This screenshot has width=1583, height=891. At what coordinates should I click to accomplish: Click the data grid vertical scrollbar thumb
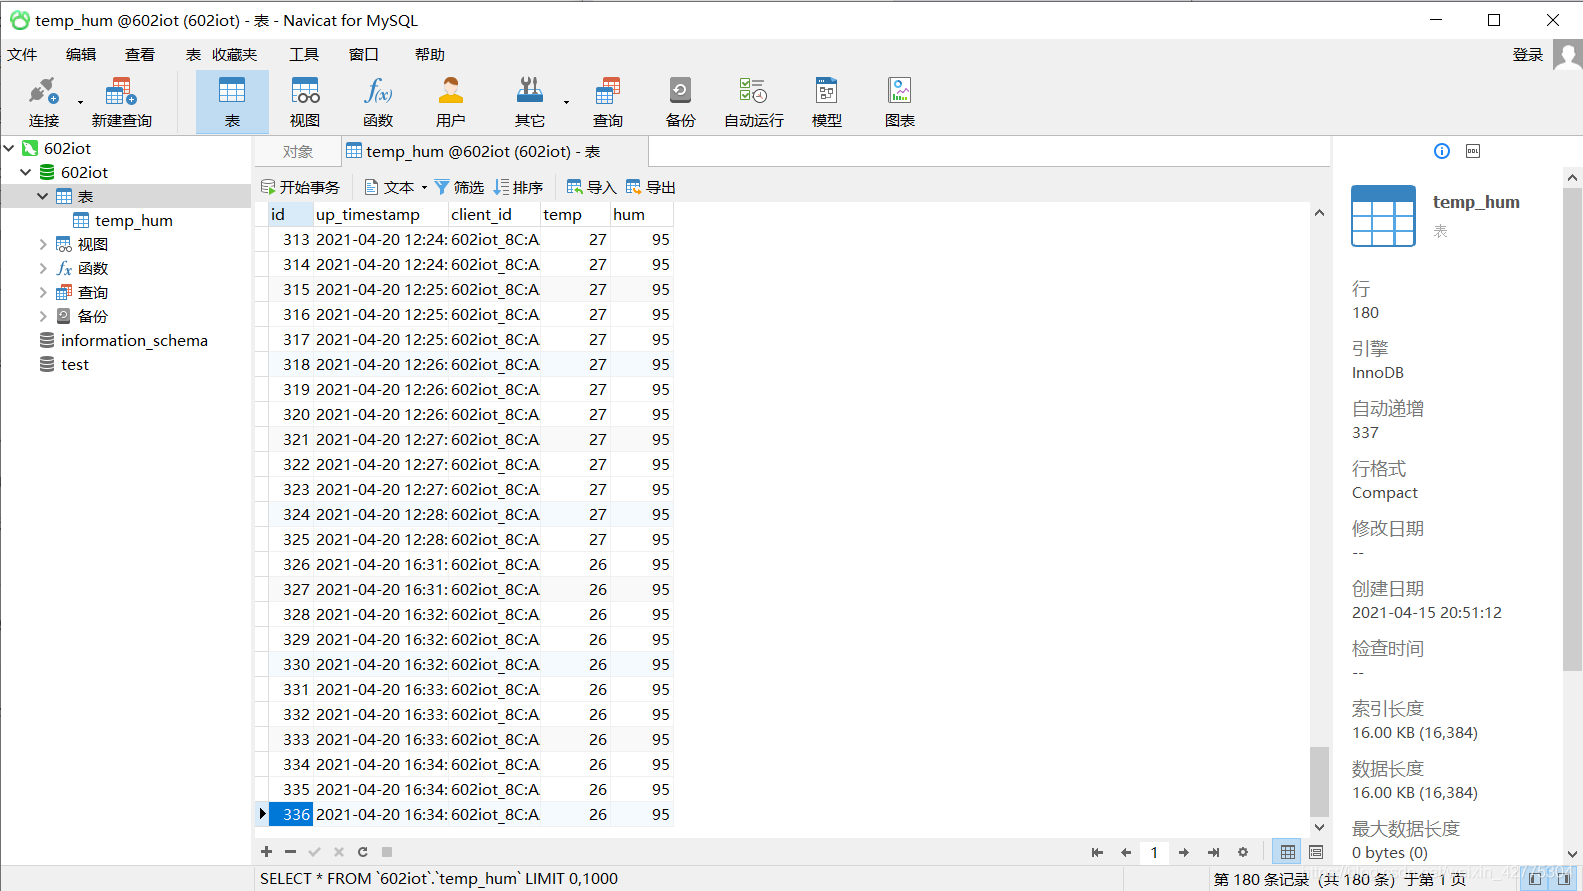click(x=1319, y=781)
